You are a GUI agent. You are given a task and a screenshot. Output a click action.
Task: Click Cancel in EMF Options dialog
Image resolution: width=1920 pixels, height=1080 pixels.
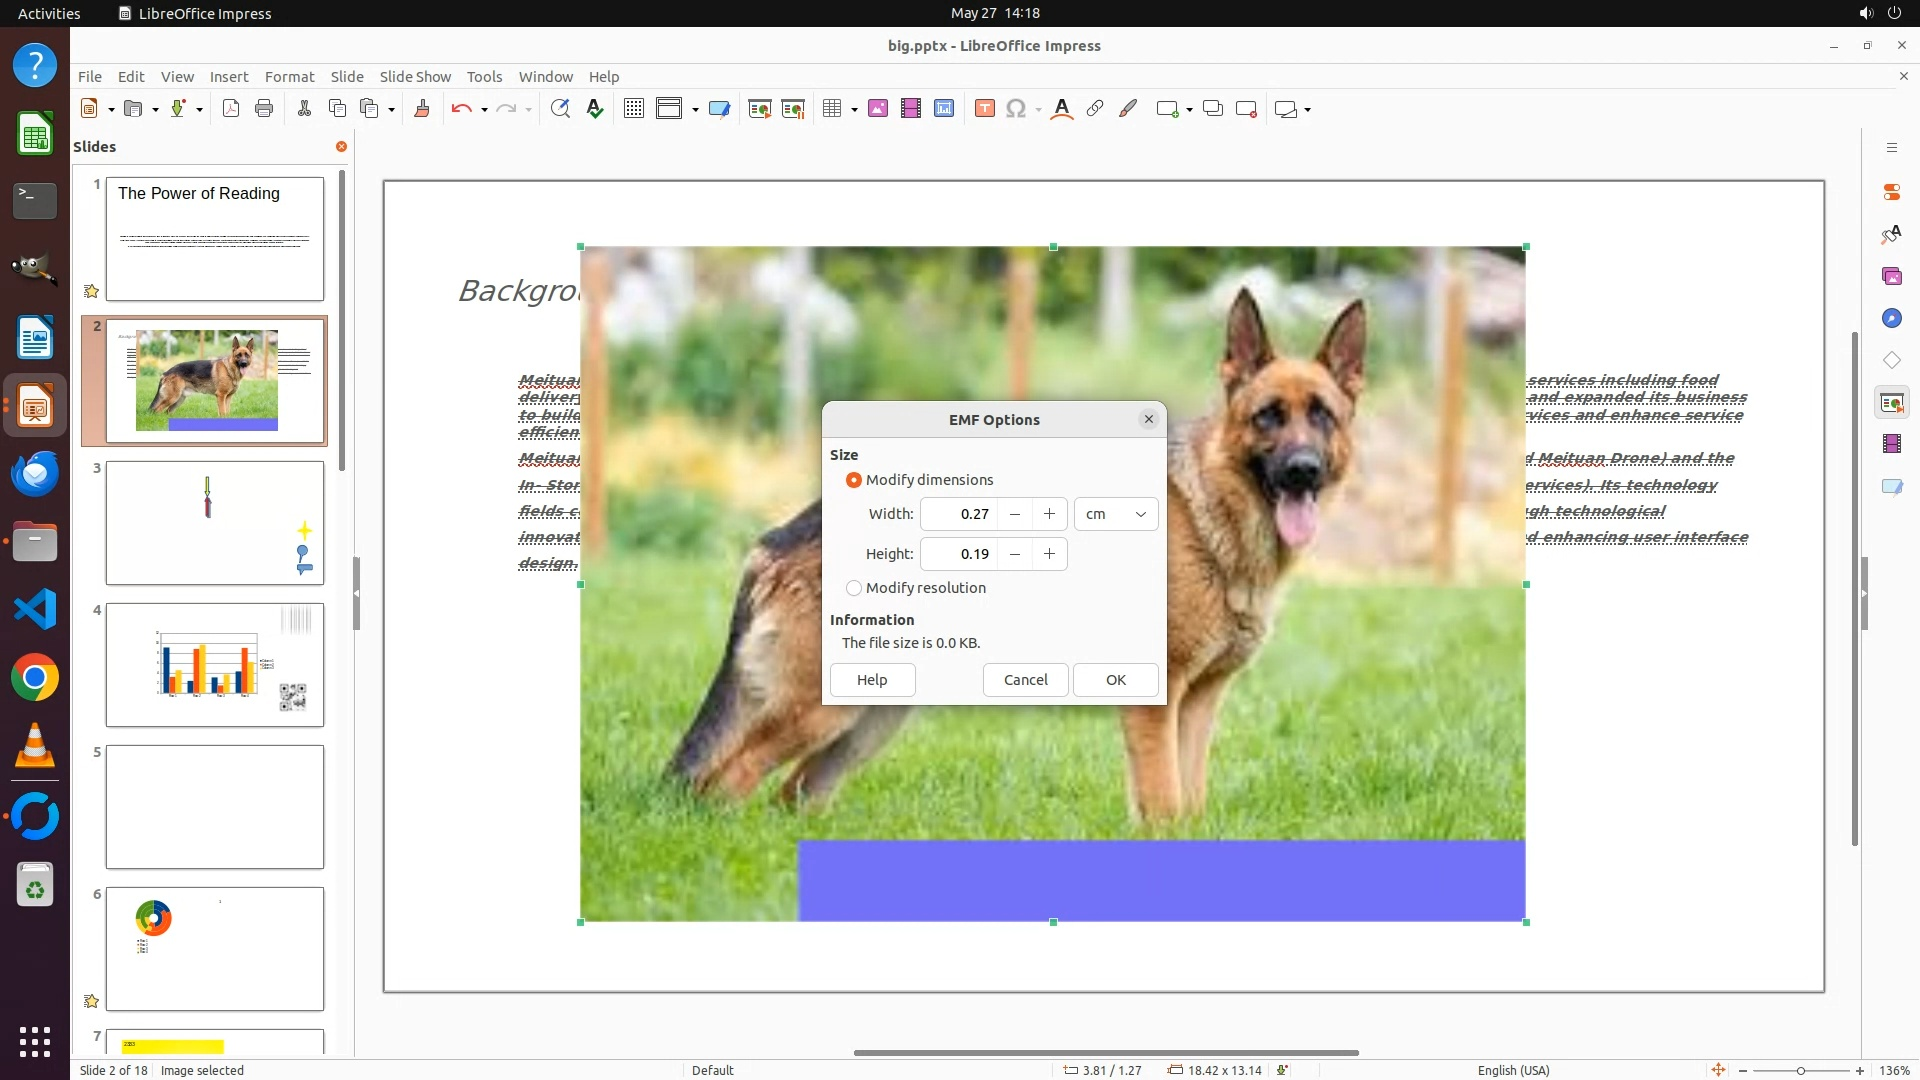(x=1025, y=680)
